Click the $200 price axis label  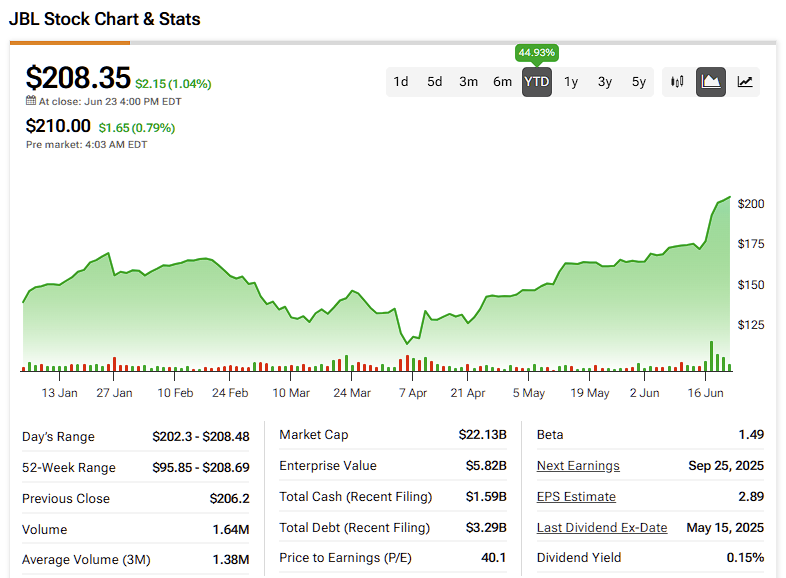pos(751,204)
